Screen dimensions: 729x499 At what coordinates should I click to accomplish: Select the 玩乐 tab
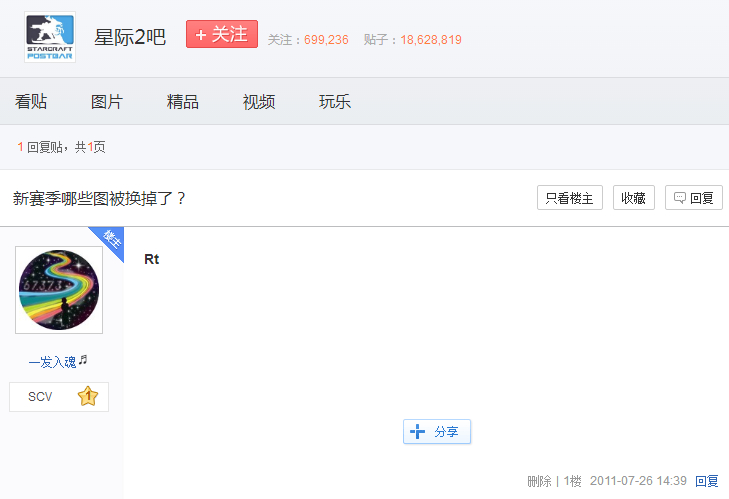pos(335,101)
